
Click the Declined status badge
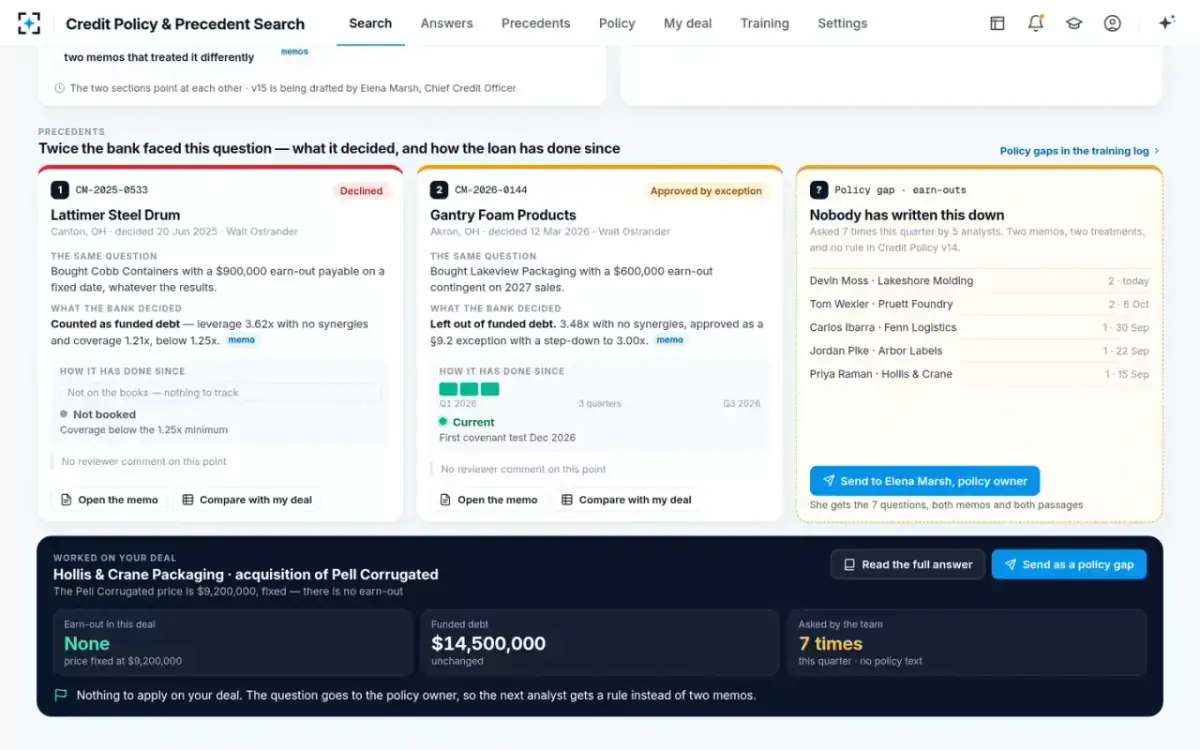point(361,191)
